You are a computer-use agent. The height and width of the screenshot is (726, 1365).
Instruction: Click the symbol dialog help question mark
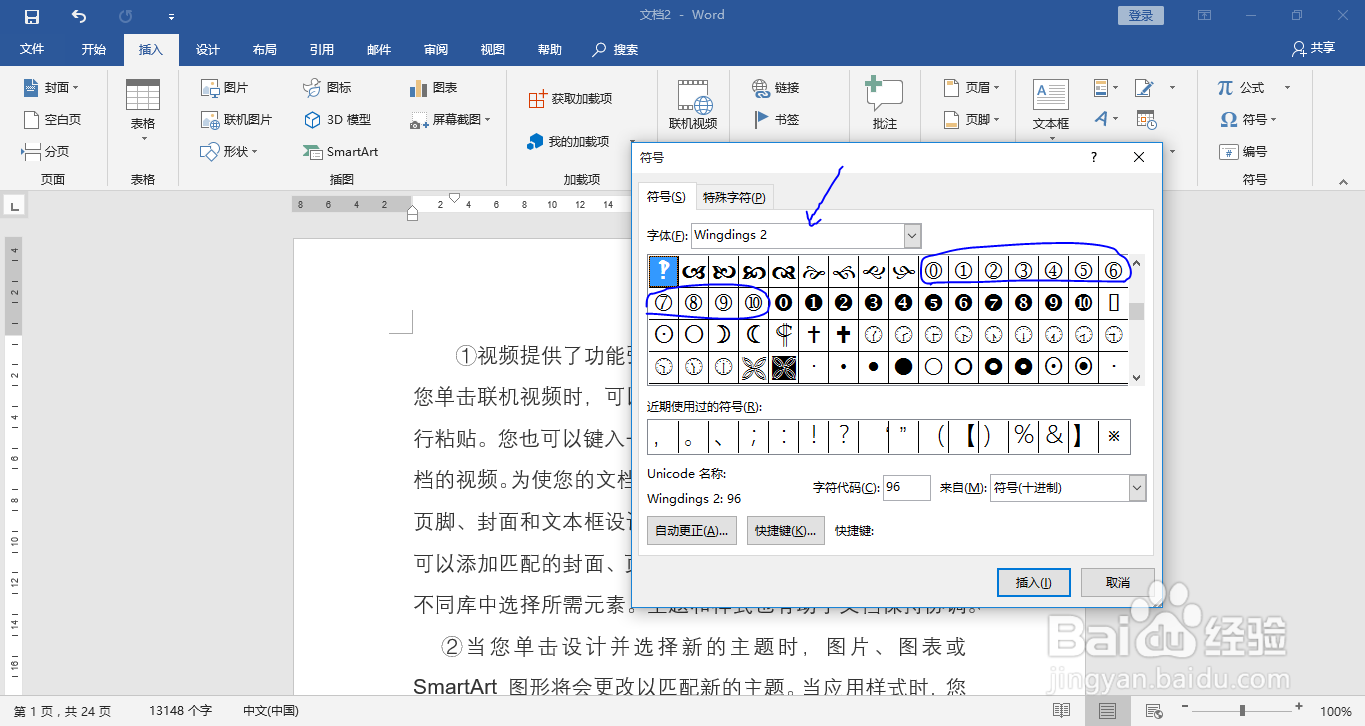(1093, 158)
